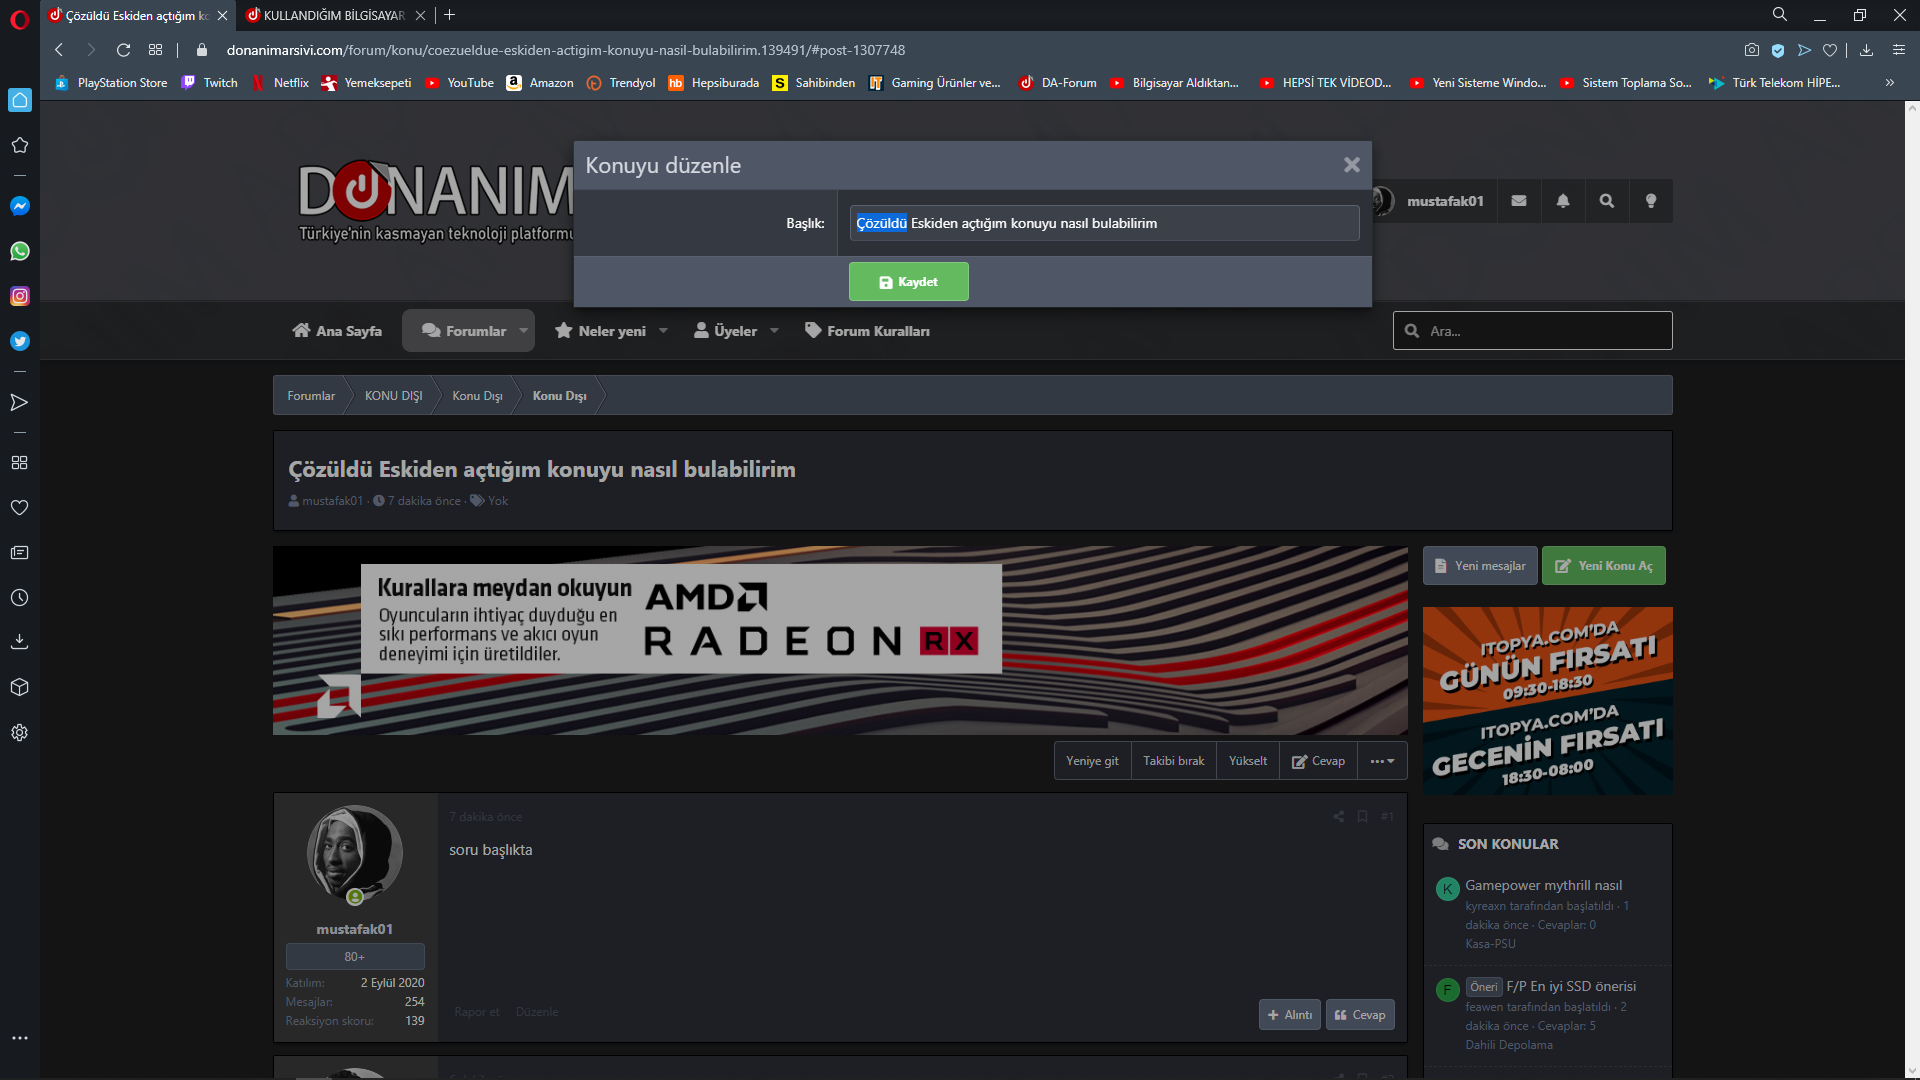This screenshot has width=1920, height=1080.
Task: Click the browser address bar URL
Action: (565, 50)
